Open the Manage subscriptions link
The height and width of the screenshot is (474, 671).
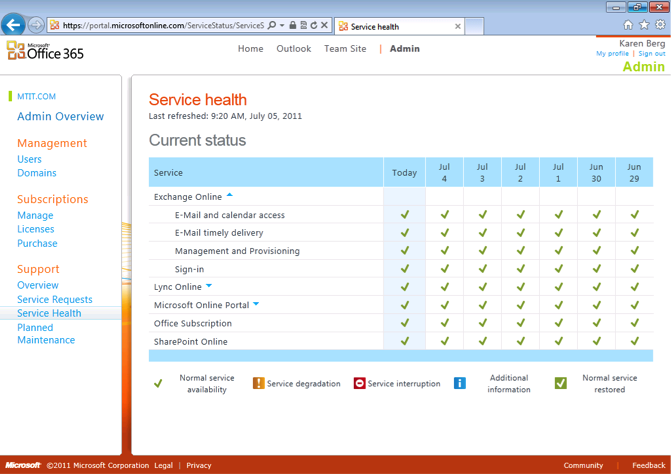click(35, 215)
